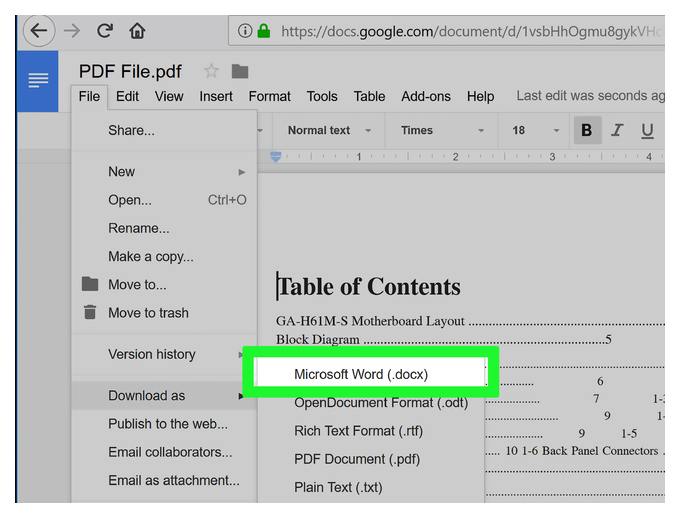Download as Rich Text Format (.rtf)
Image resolution: width=680 pixels, height=518 pixels.
[x=371, y=431]
